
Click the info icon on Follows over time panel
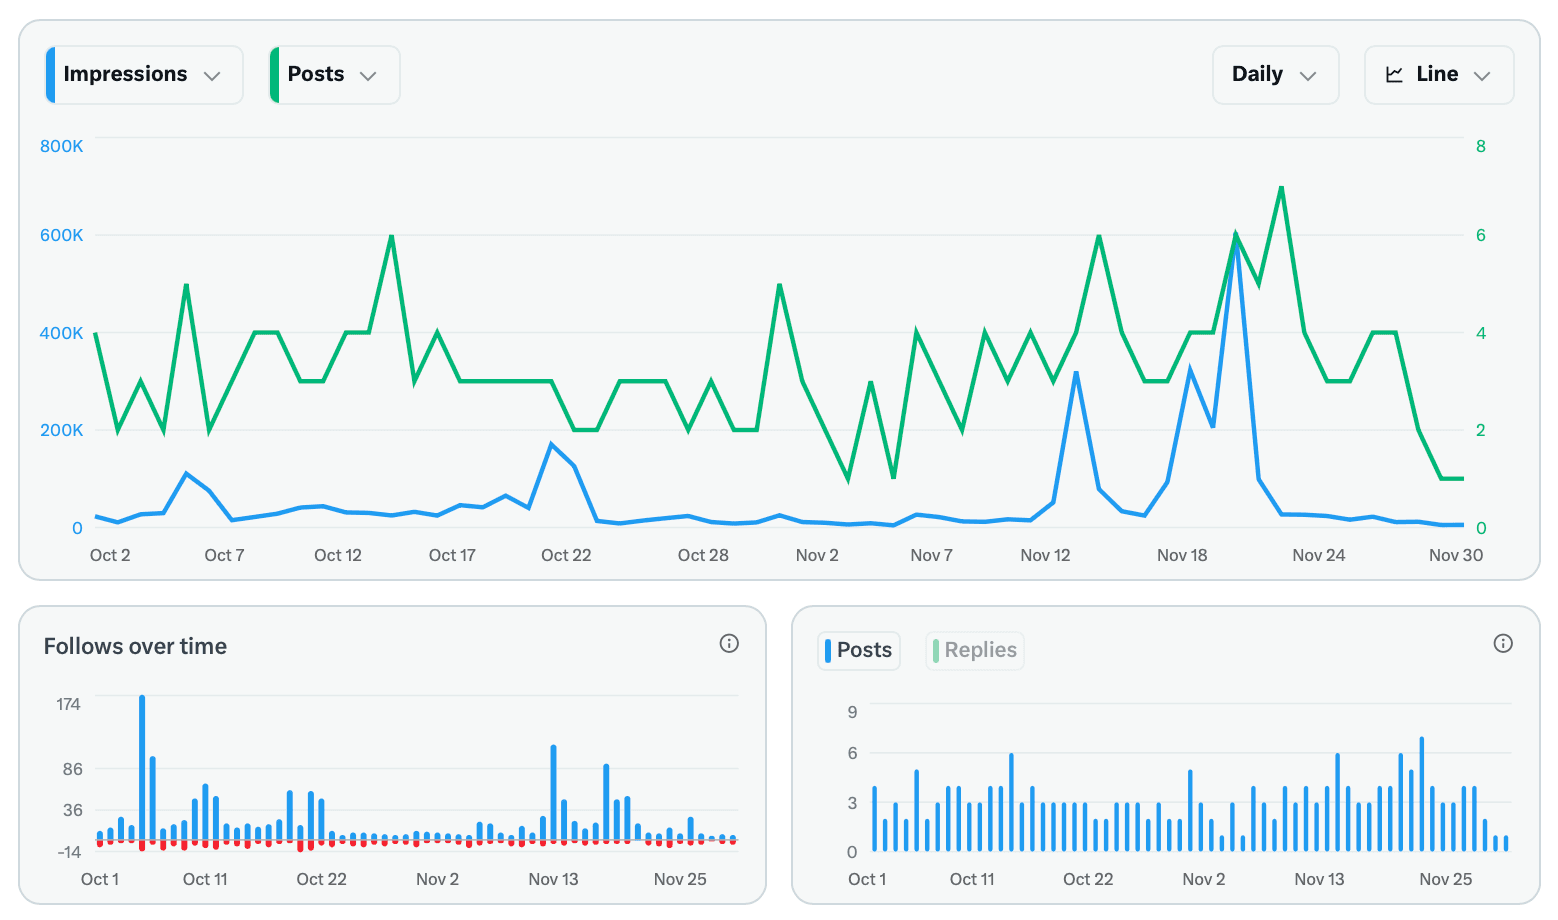click(729, 644)
